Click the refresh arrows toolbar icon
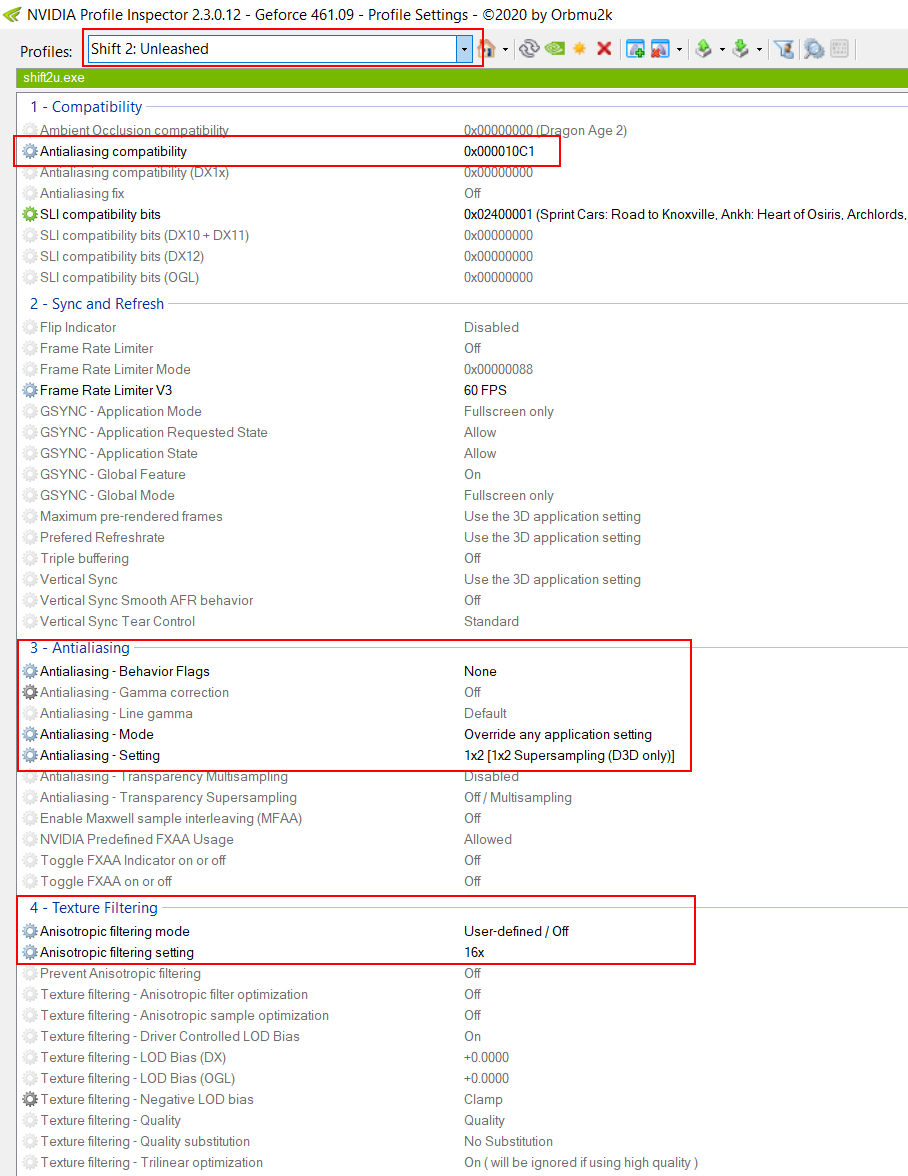The height and width of the screenshot is (1176, 908). (x=528, y=49)
